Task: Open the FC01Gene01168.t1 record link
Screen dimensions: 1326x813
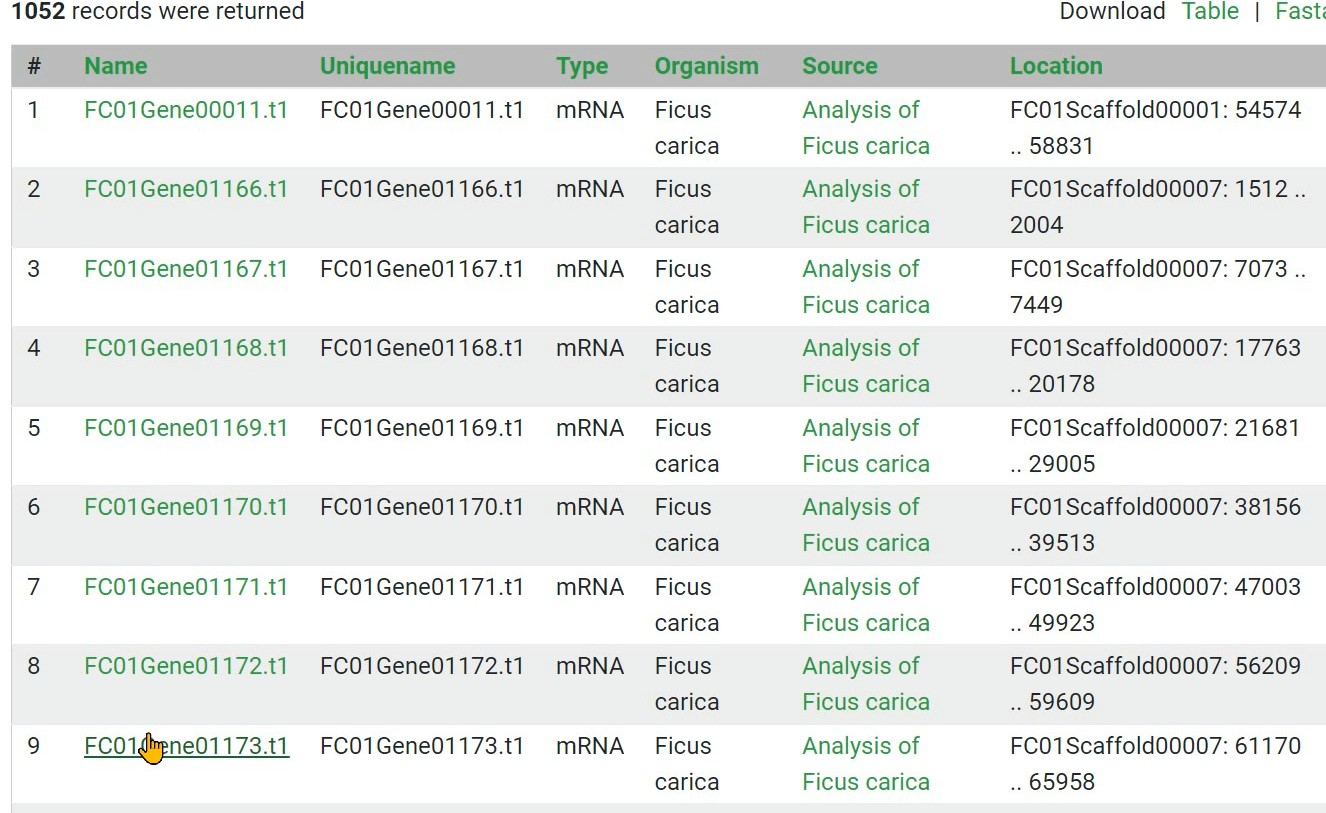Action: pyautogui.click(x=186, y=348)
